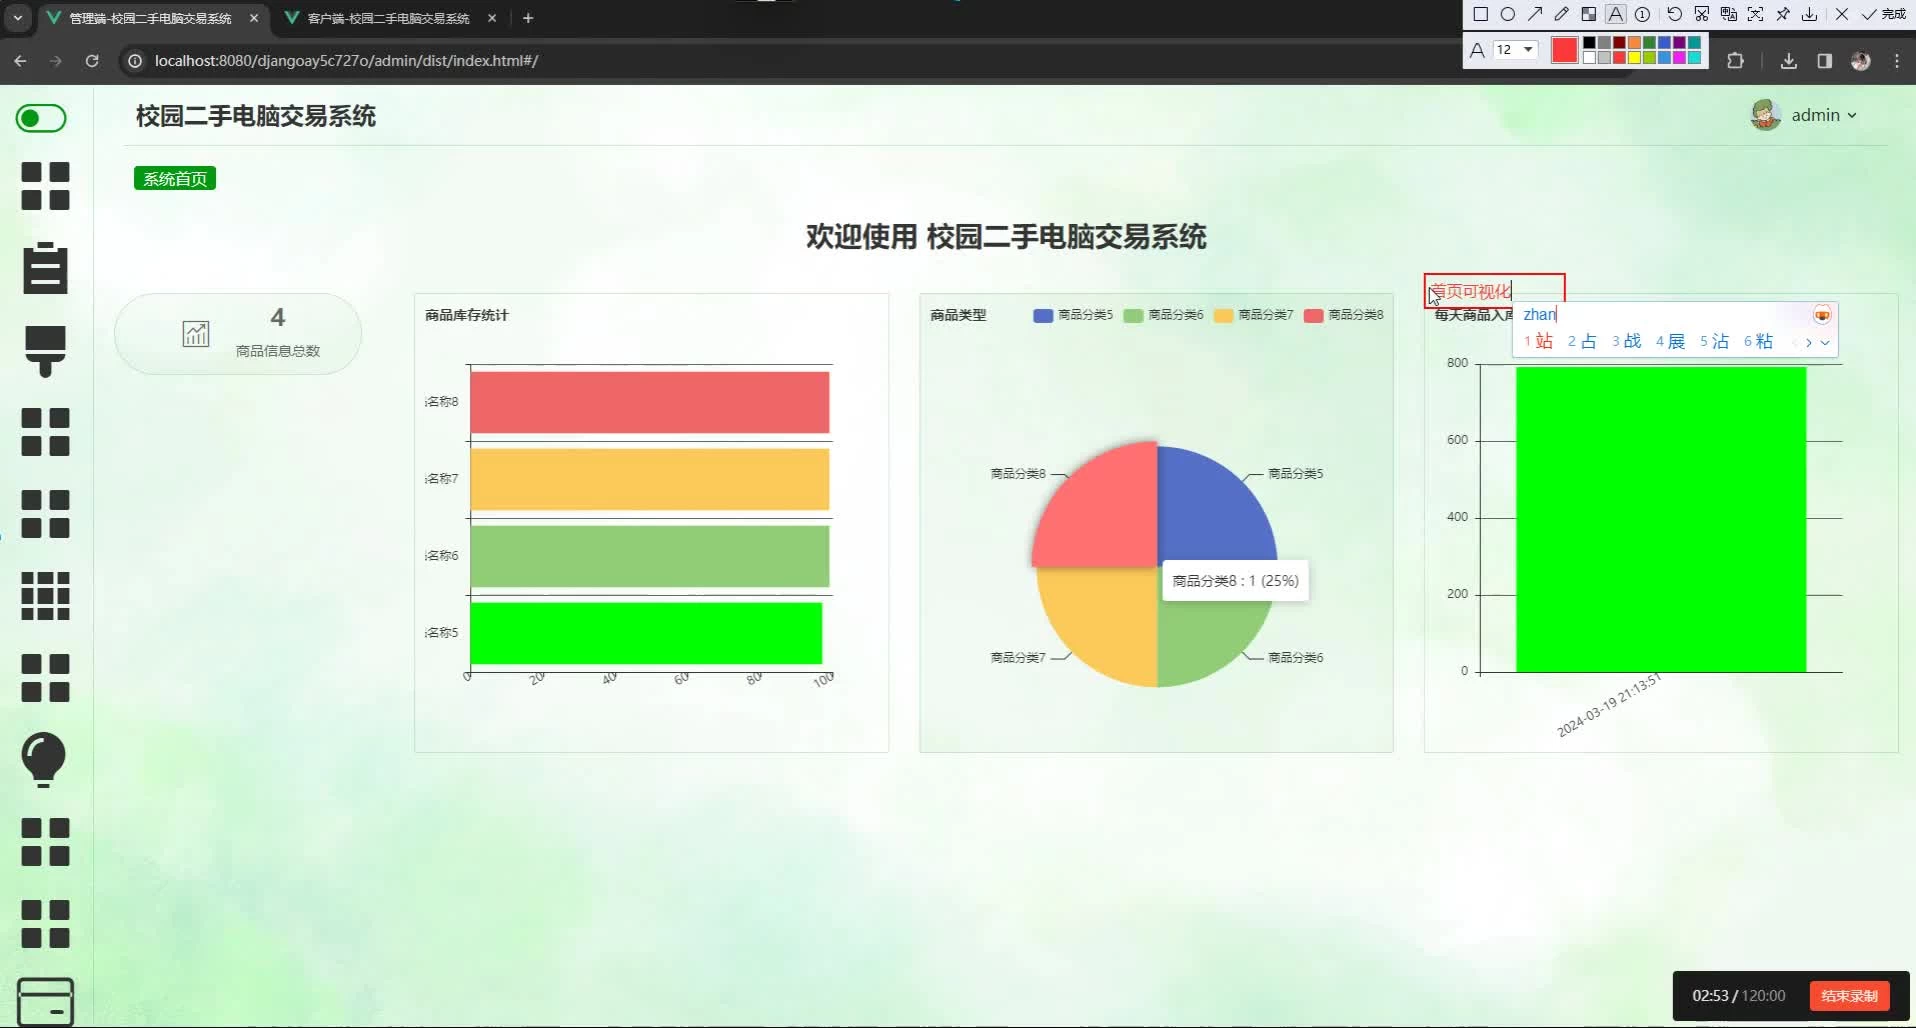The image size is (1916, 1028).
Task: Toggle 商品分类8 legend in pie chart
Action: pyautogui.click(x=1343, y=315)
